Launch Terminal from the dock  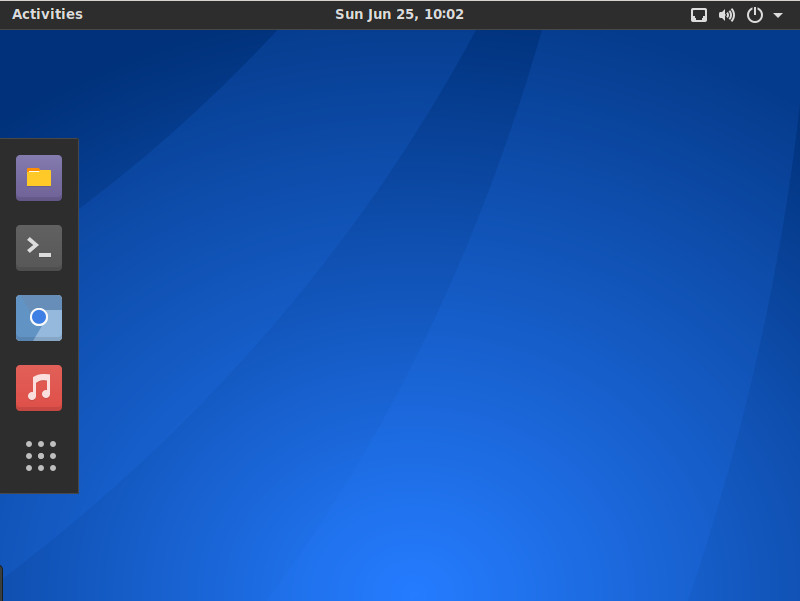[x=39, y=248]
